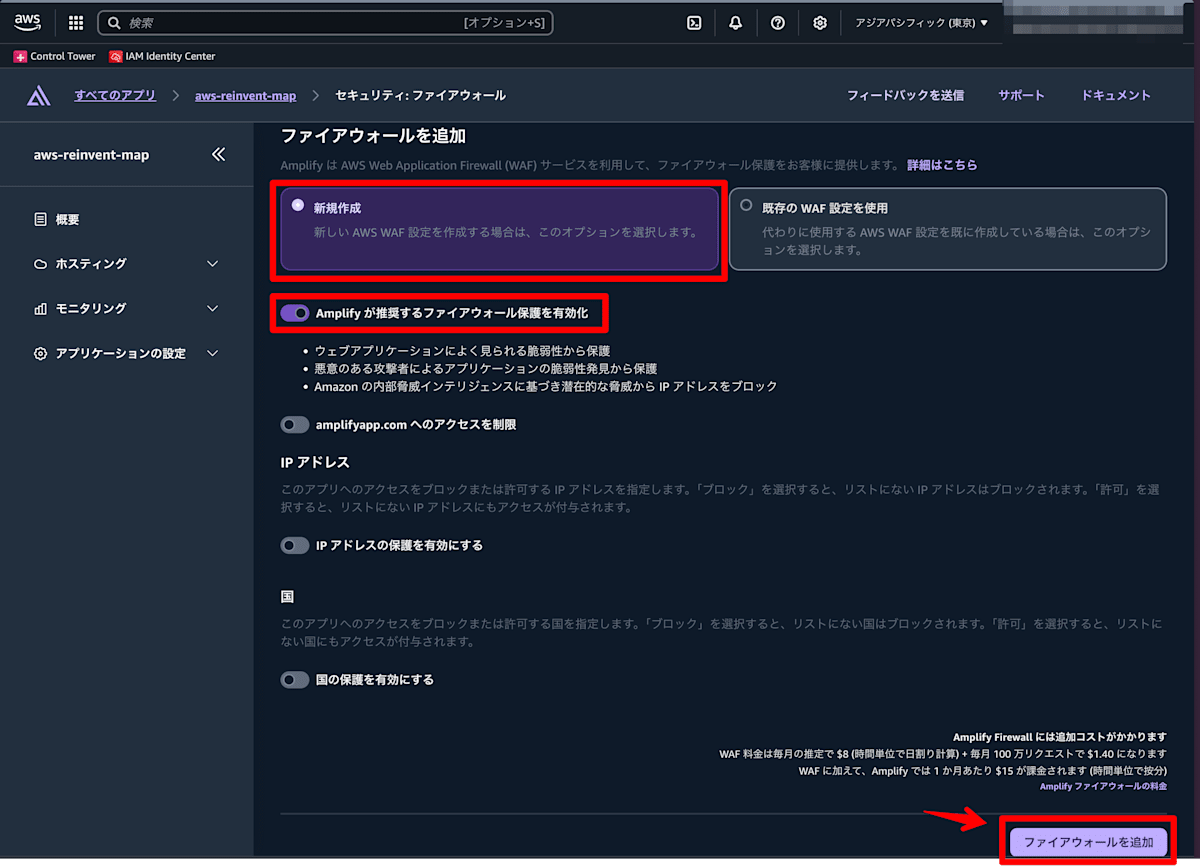The width and height of the screenshot is (1200, 867).
Task: Click the IP アドレス section heading
Action: pos(315,463)
